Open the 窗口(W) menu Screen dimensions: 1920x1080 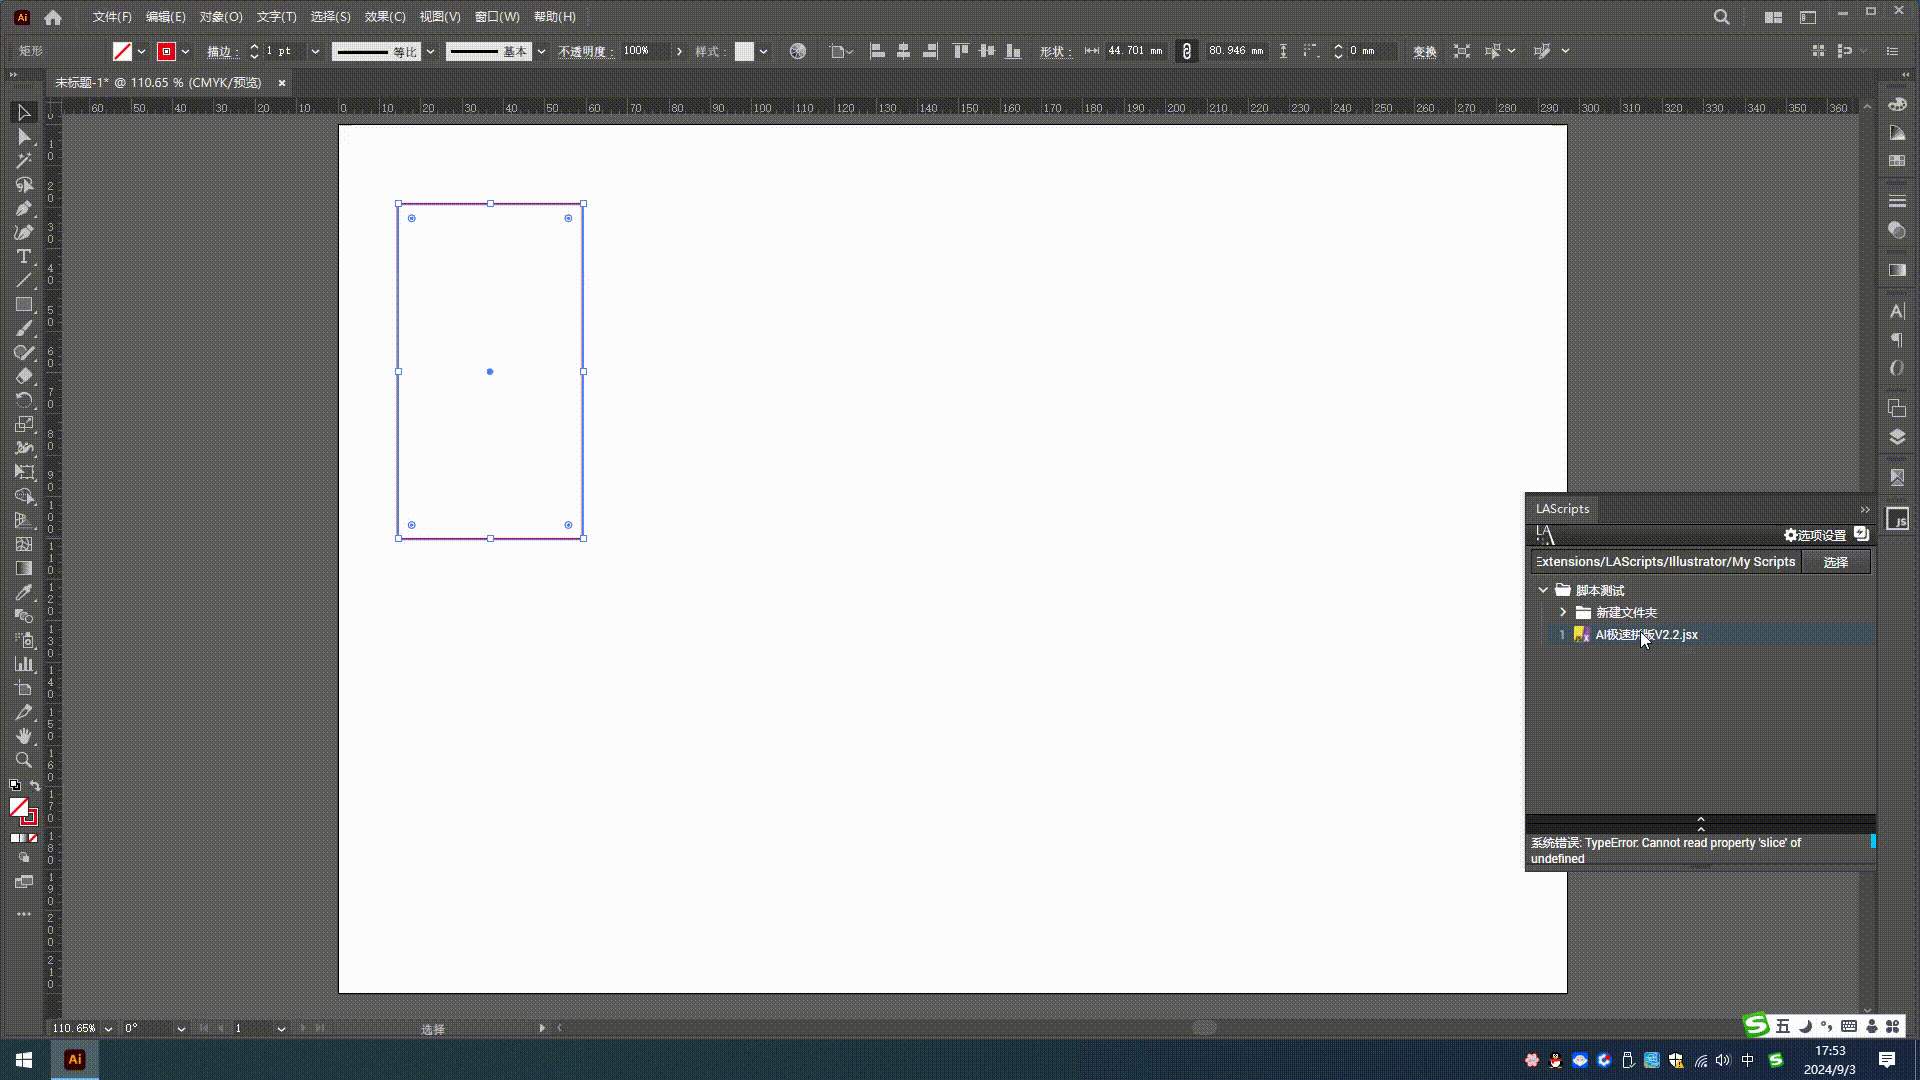[x=497, y=17]
